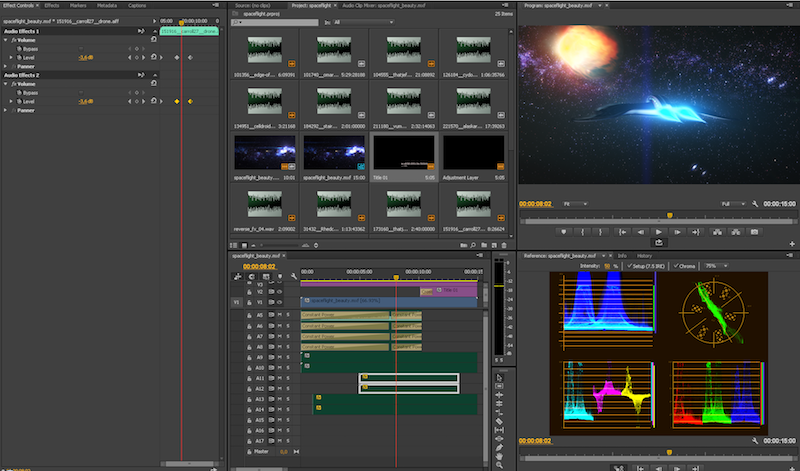Viewport: 800px width, 471px height.
Task: Select the Ripple Edit tool
Action: 499,395
